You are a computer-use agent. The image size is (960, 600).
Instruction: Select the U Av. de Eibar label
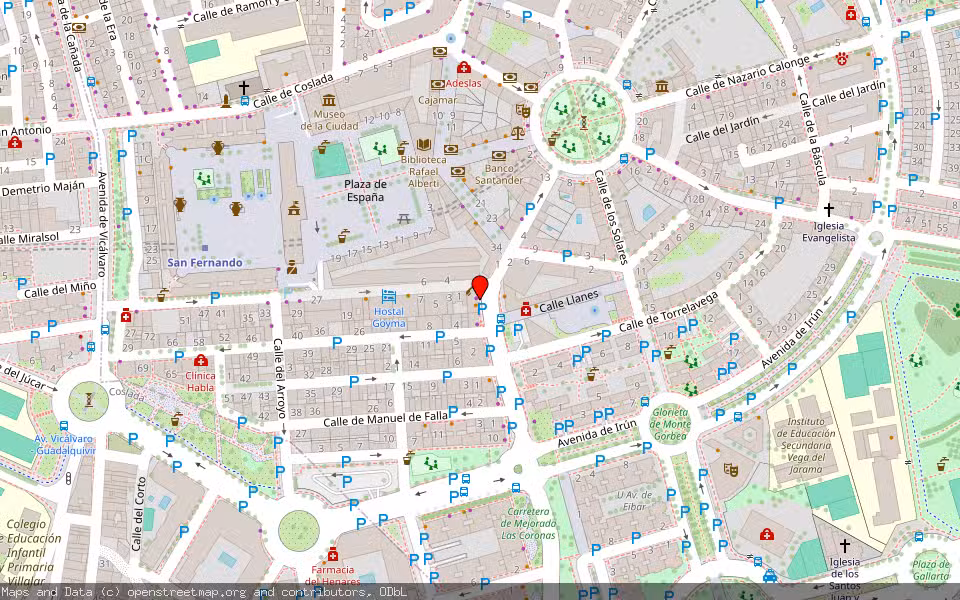(634, 500)
